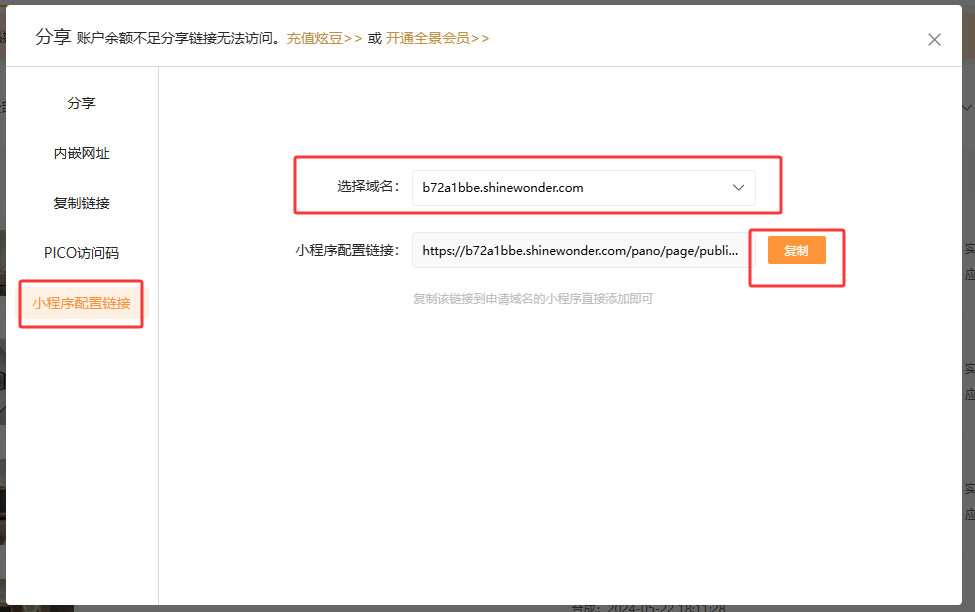
Task: Click inside the mini-program link URL field
Action: coord(580,251)
